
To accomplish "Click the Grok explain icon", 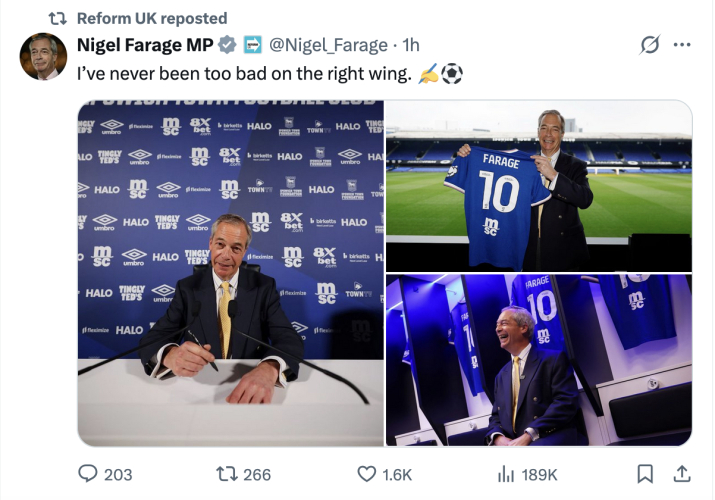I will [x=649, y=45].
